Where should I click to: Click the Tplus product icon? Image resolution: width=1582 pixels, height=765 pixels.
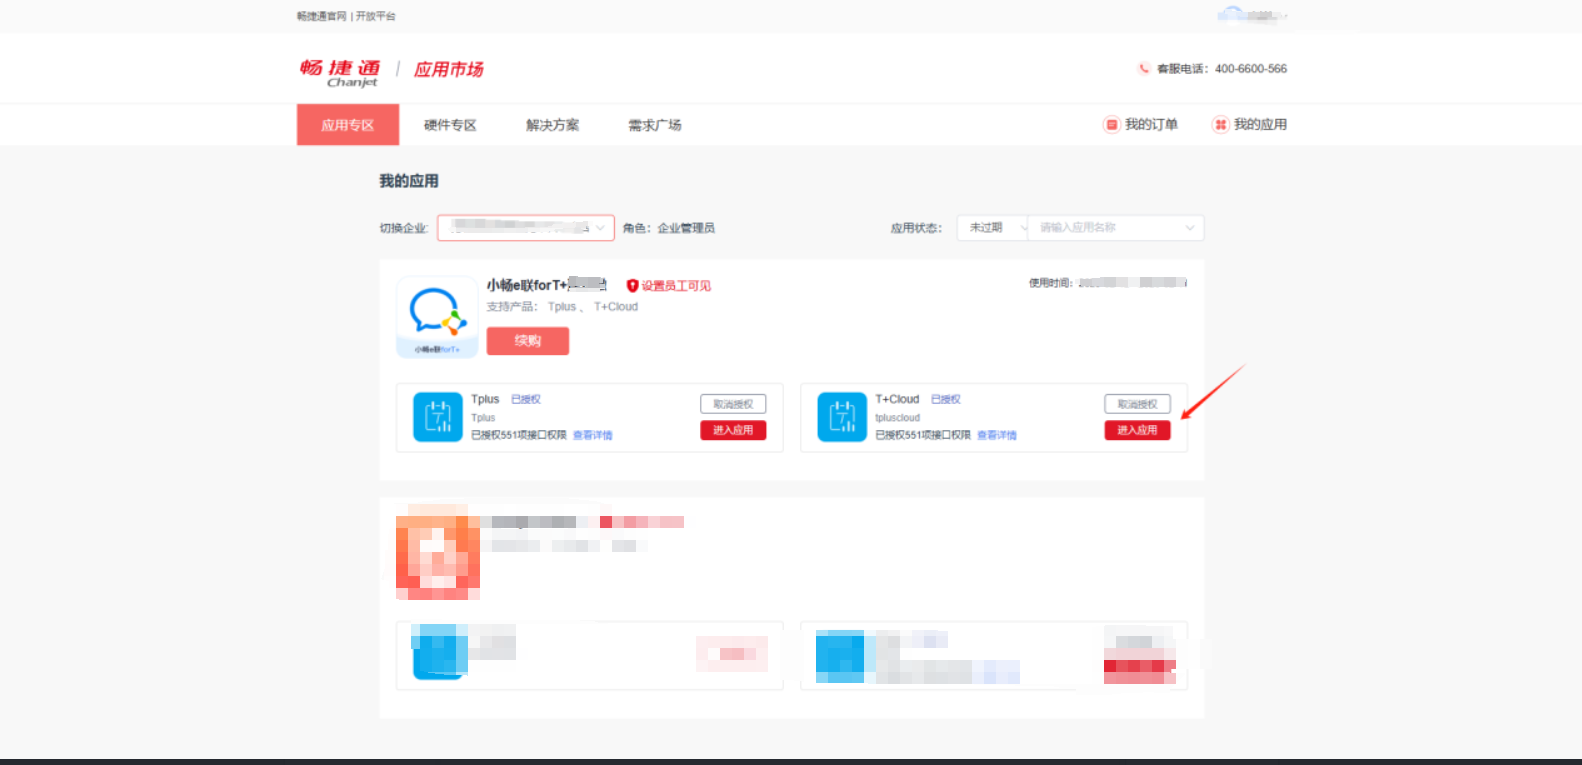click(438, 417)
